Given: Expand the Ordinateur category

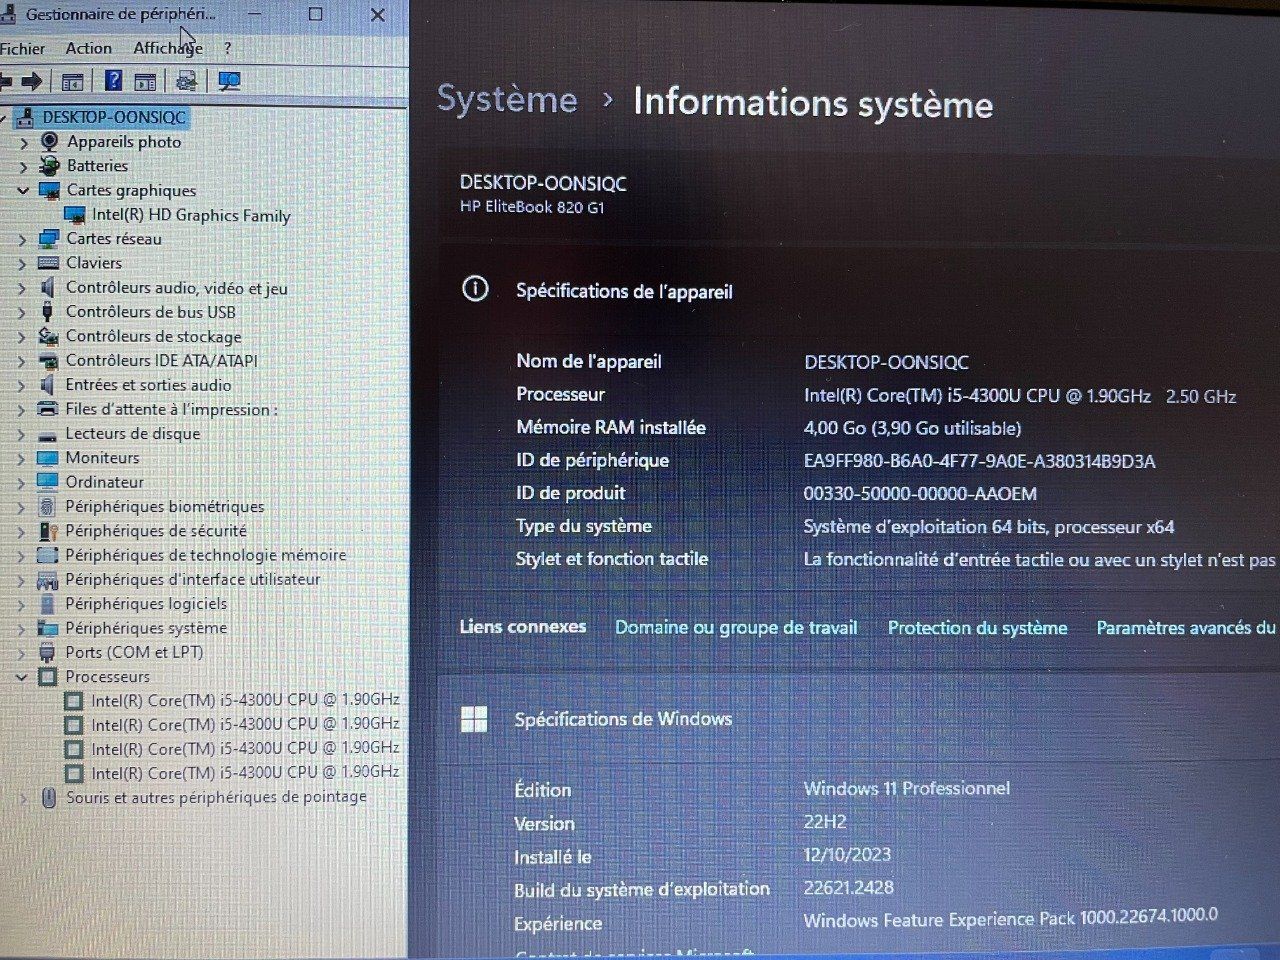Looking at the screenshot, I should 22,482.
